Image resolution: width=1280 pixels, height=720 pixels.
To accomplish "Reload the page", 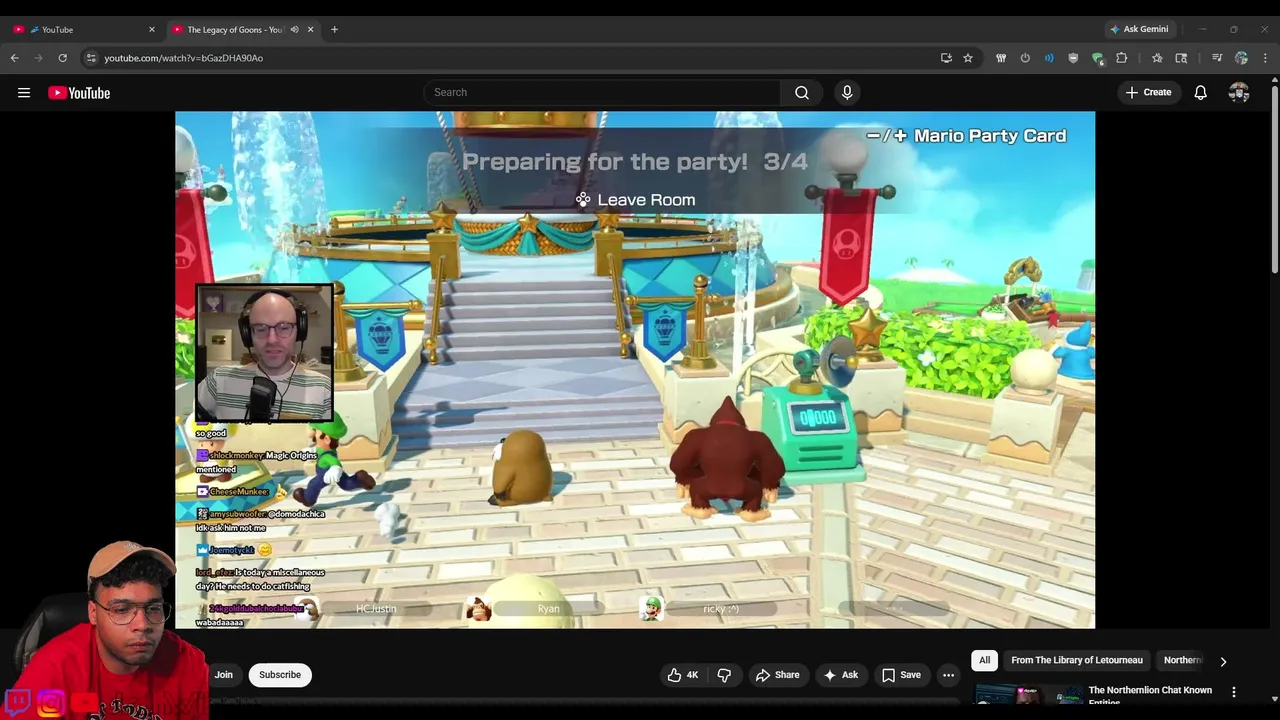I will pyautogui.click(x=62, y=58).
